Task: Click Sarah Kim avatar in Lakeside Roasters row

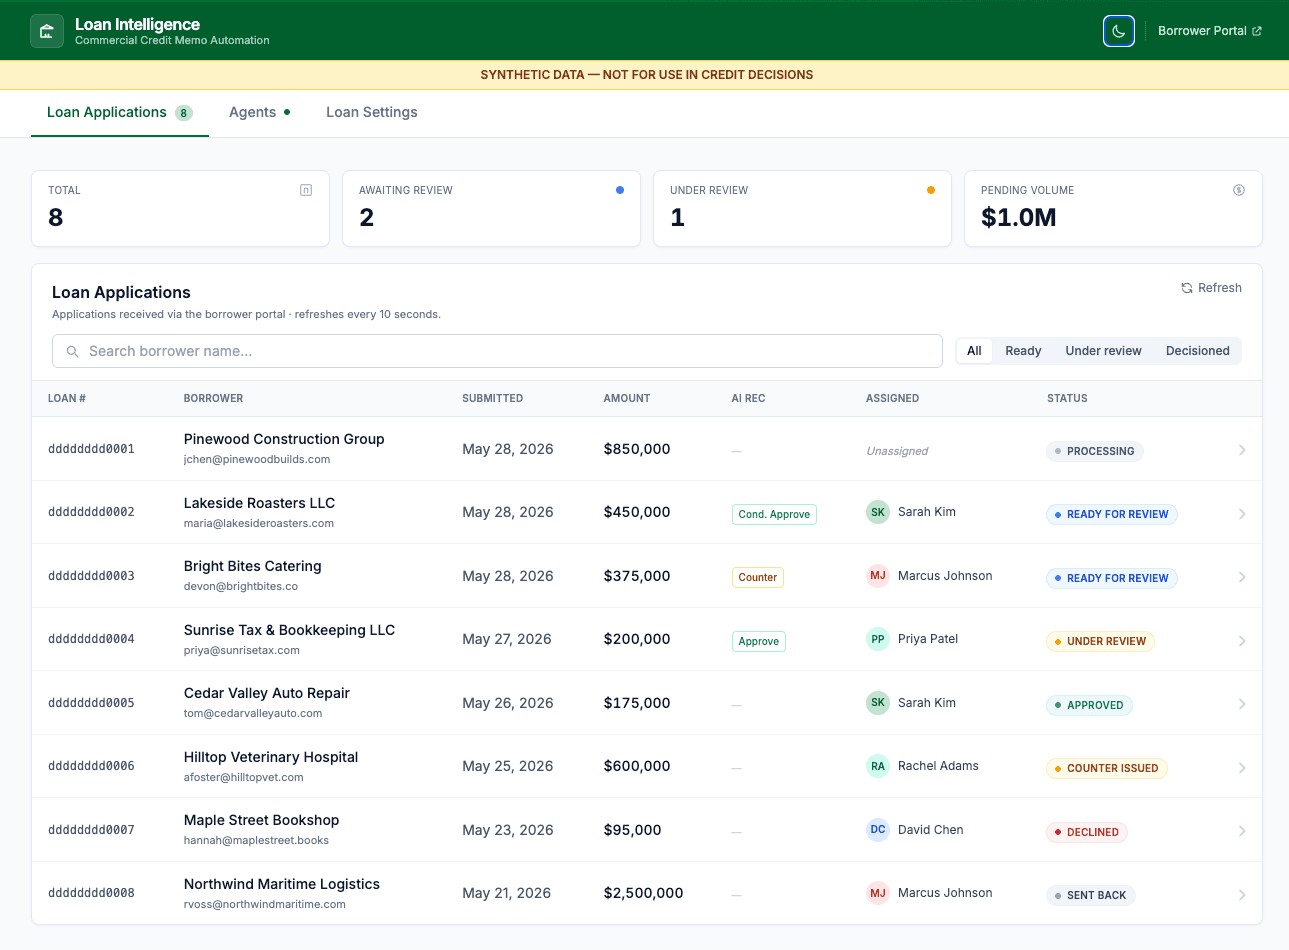Action: tap(878, 512)
